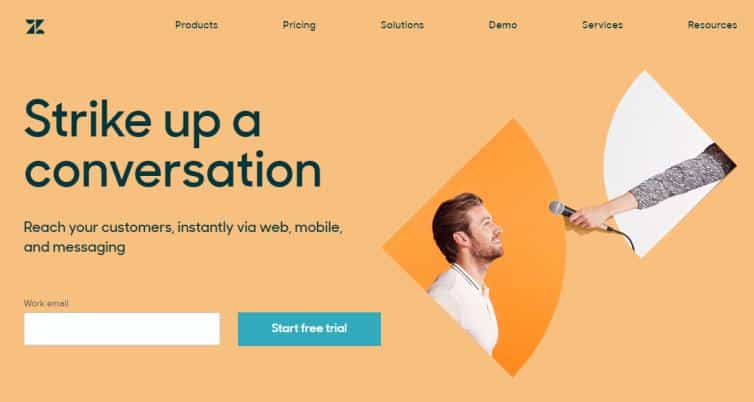Click the word conversation in the headline
This screenshot has height=402, width=754.
click(x=173, y=170)
